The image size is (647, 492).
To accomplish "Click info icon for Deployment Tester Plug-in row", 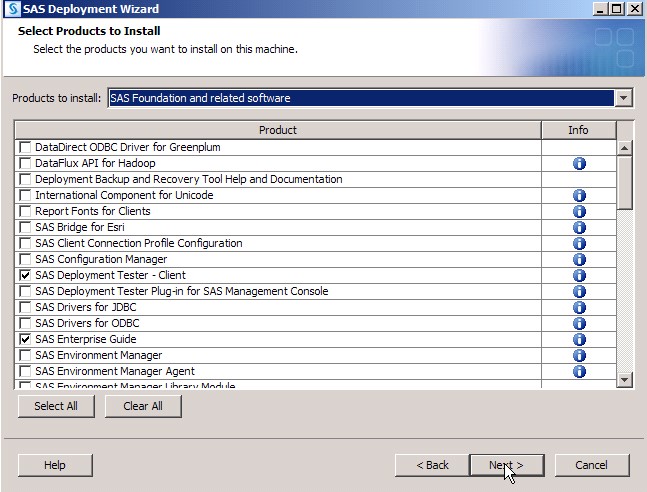I will coord(579,291).
